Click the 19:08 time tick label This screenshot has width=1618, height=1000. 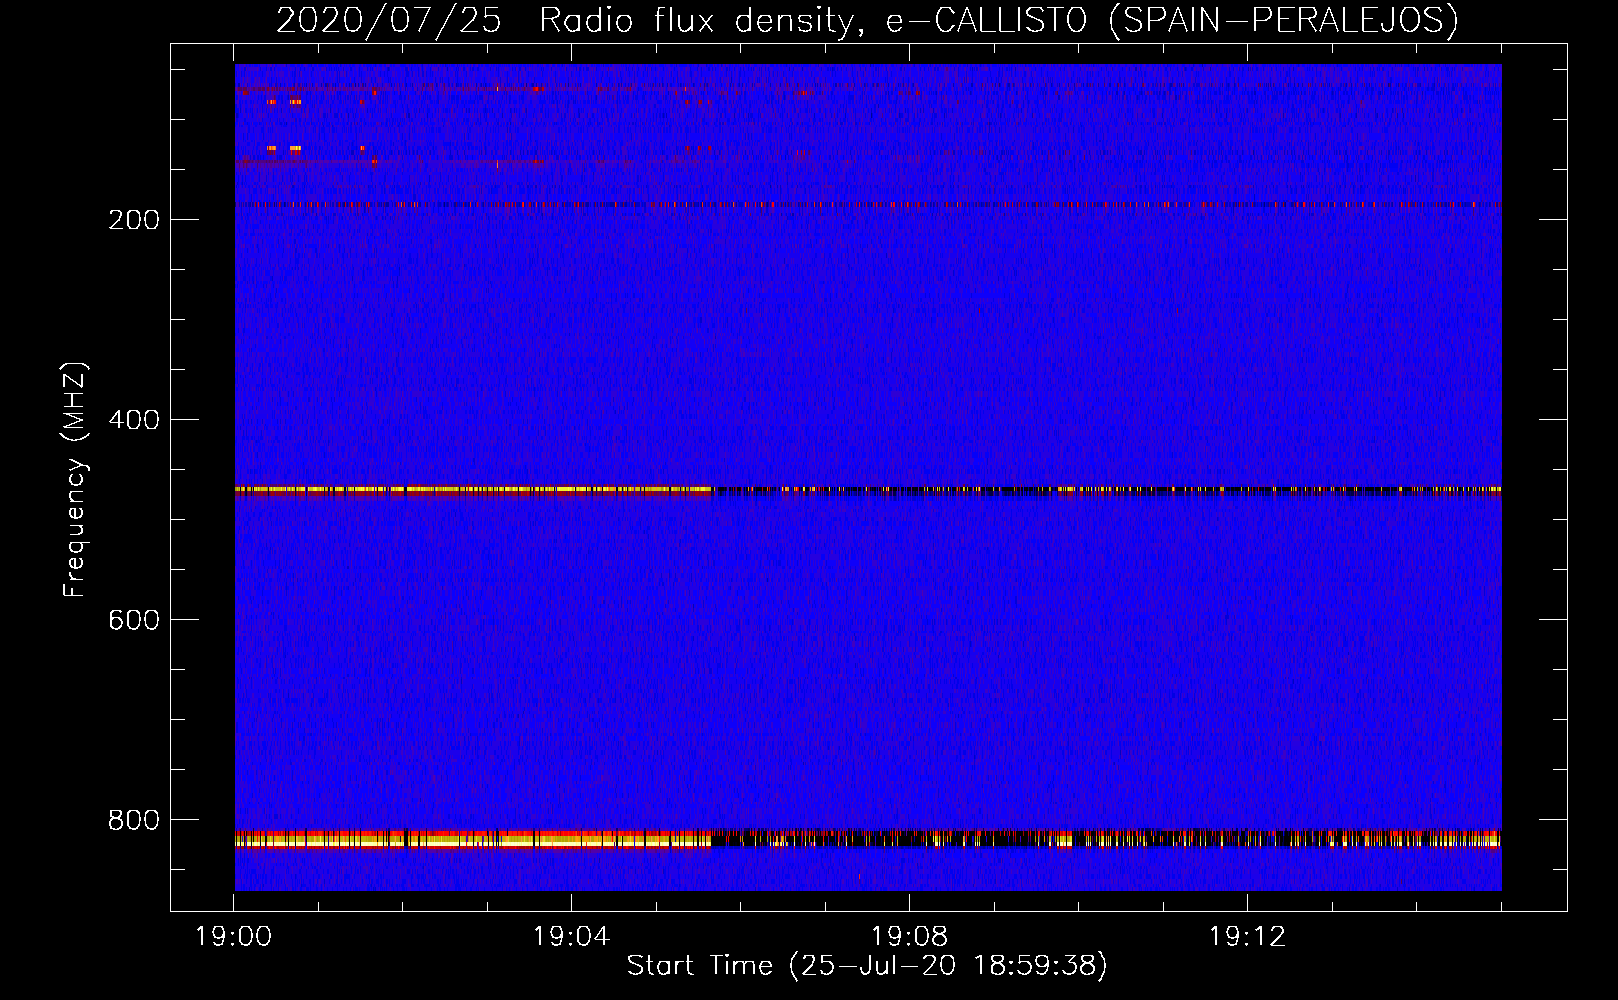click(x=910, y=937)
